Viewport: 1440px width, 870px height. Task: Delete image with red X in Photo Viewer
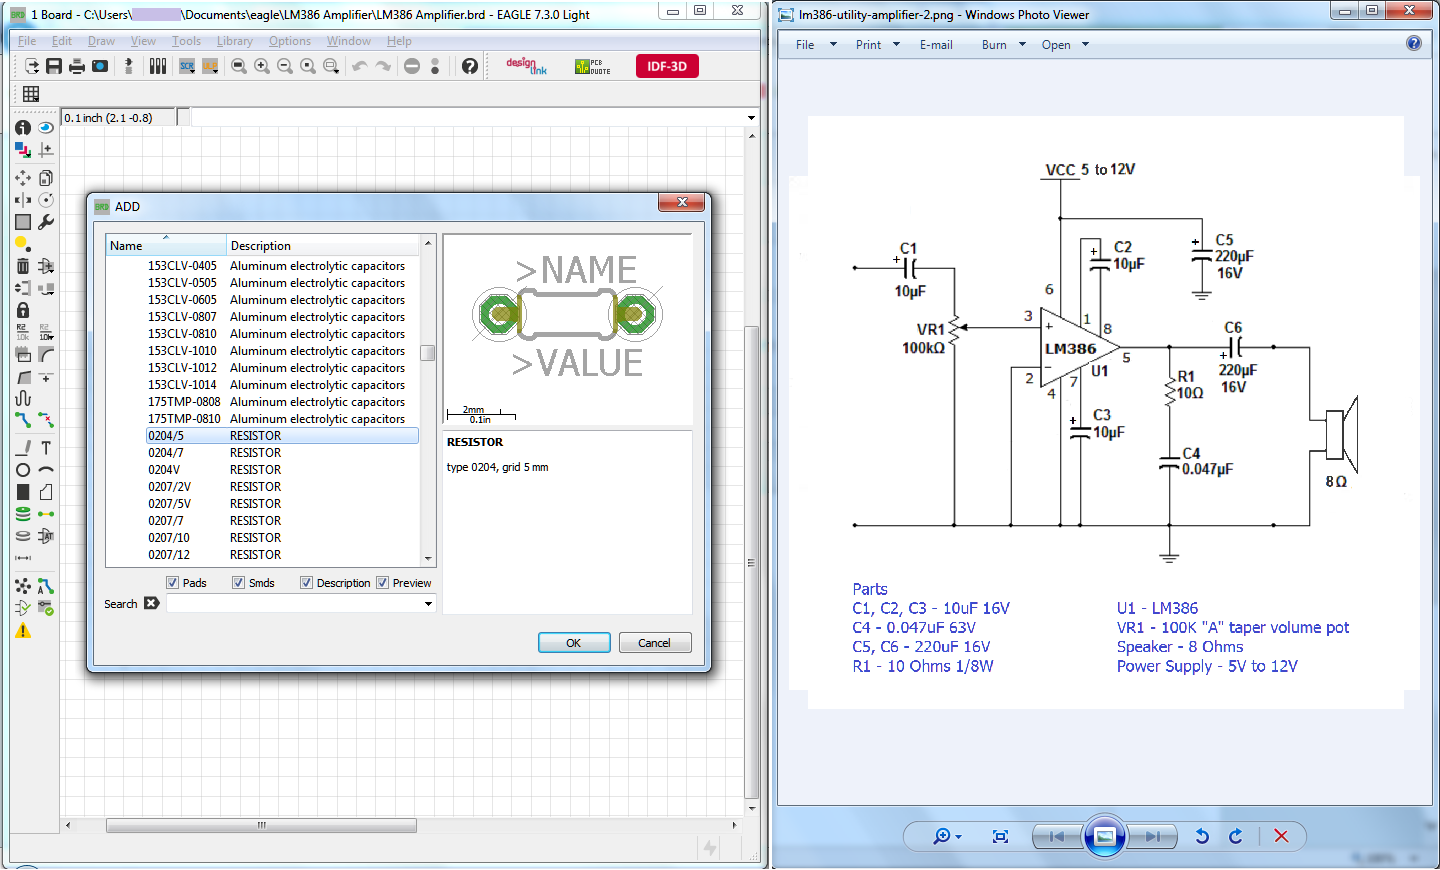click(x=1281, y=836)
